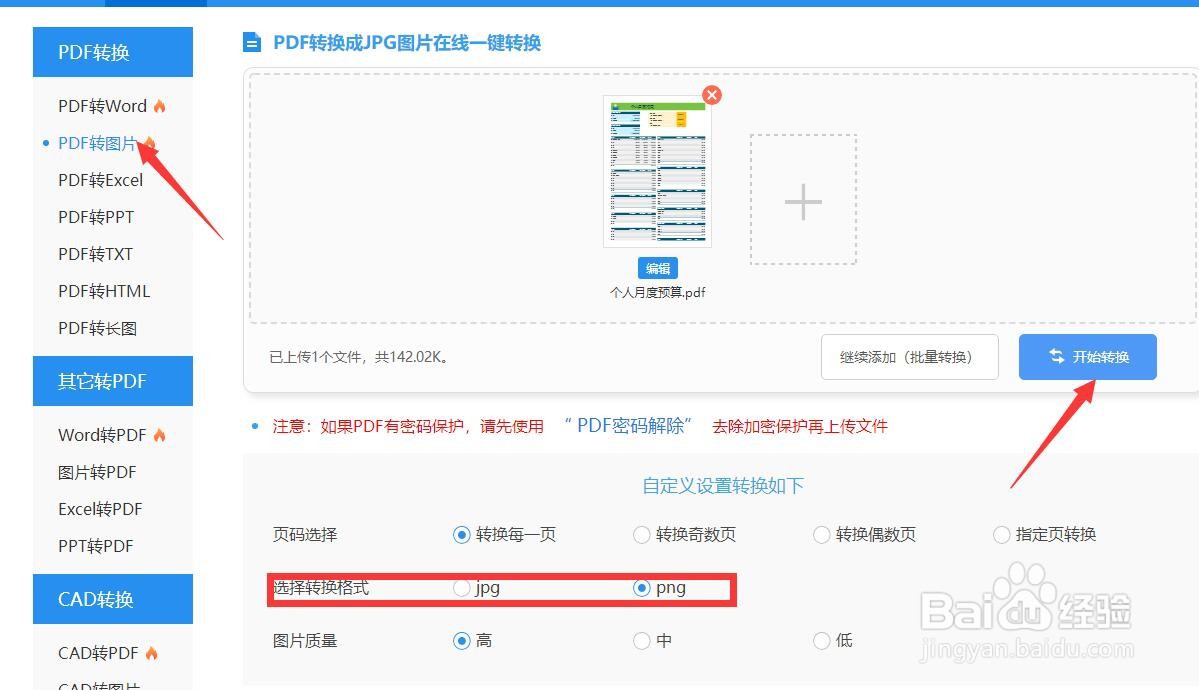The image size is (1199, 690).
Task: Open the PDF转长图 sidebar item
Action: point(99,327)
